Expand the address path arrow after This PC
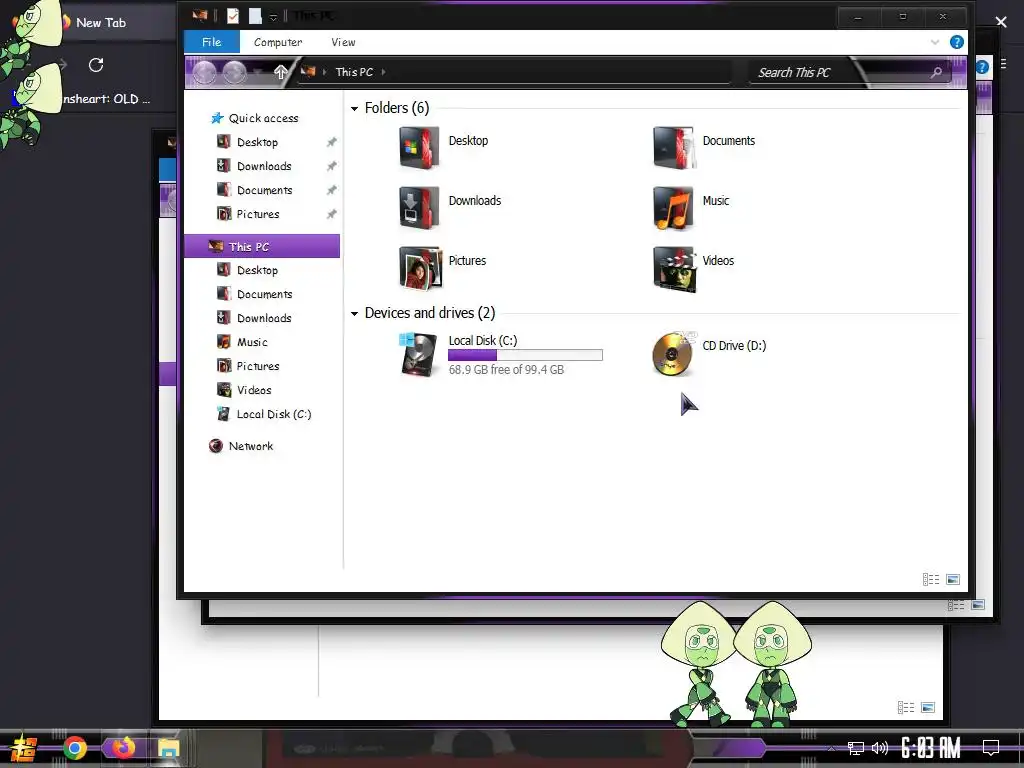This screenshot has height=768, width=1024. point(383,72)
